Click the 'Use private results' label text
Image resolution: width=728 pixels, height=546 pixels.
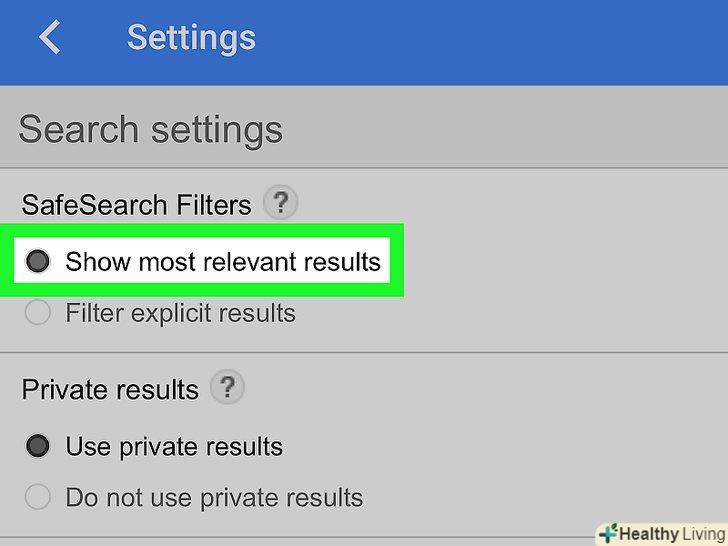coord(174,446)
